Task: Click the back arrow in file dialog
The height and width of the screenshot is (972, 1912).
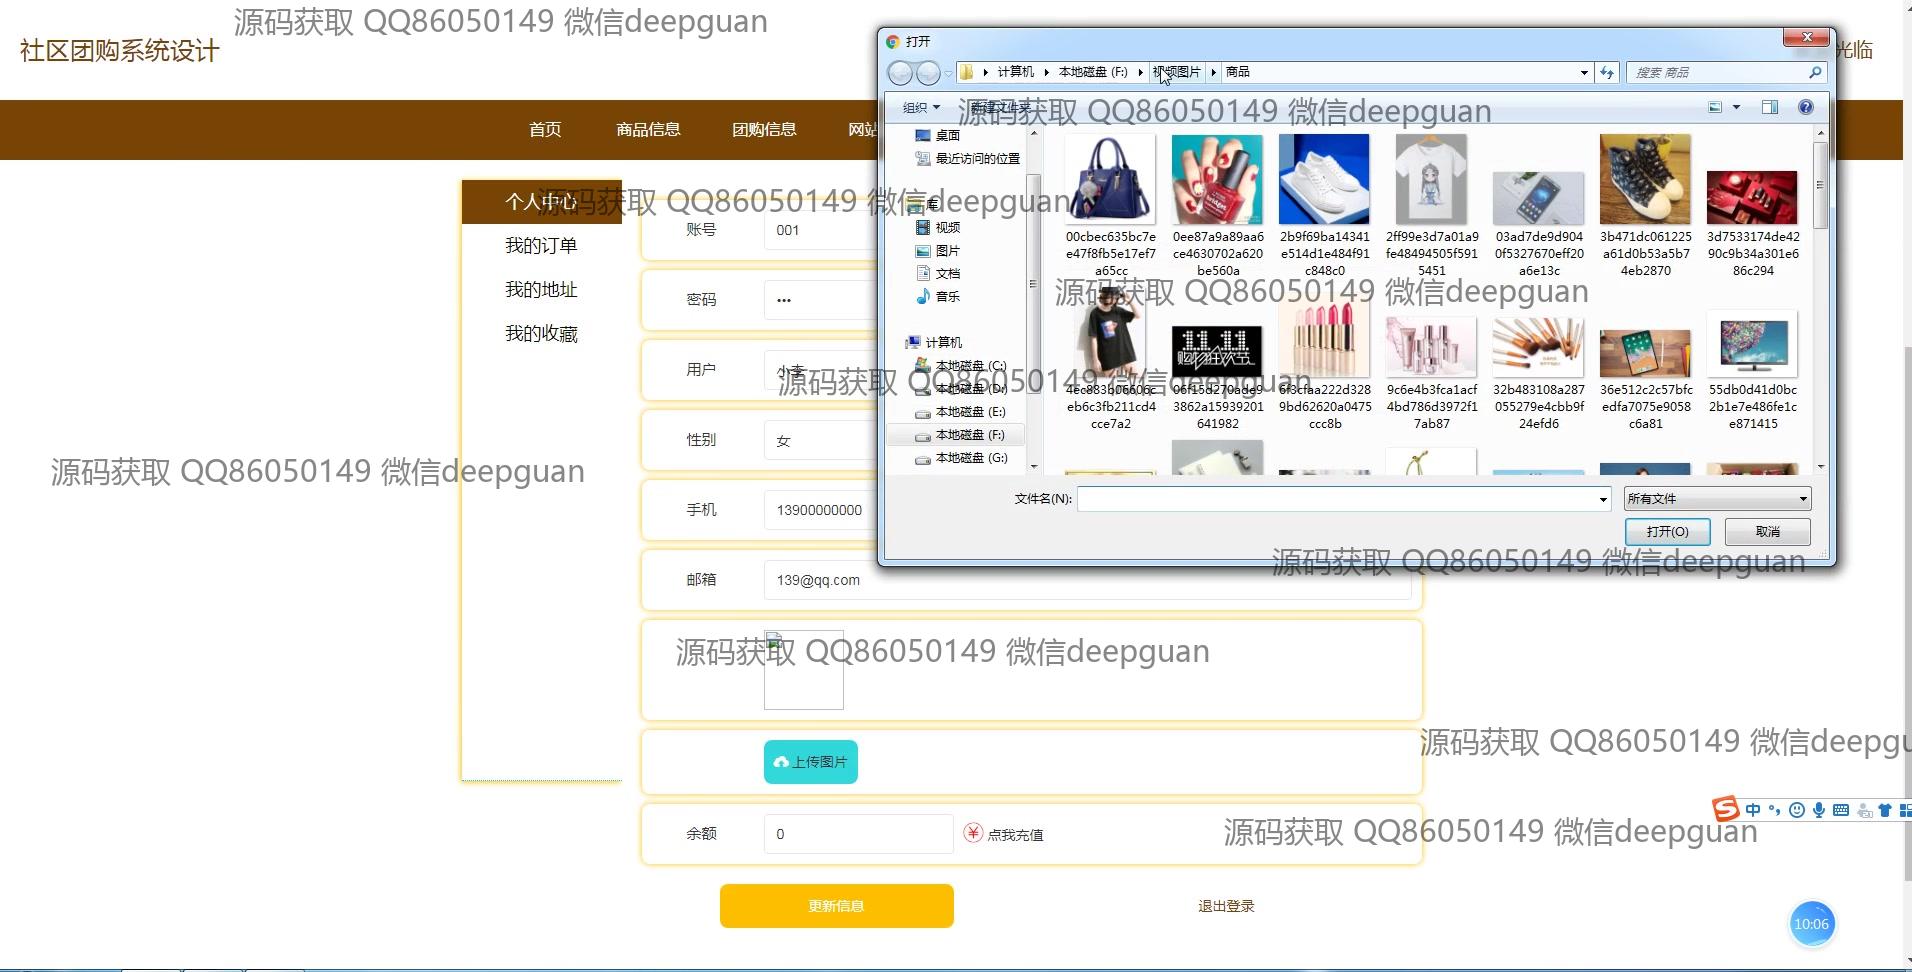Action: (x=900, y=73)
